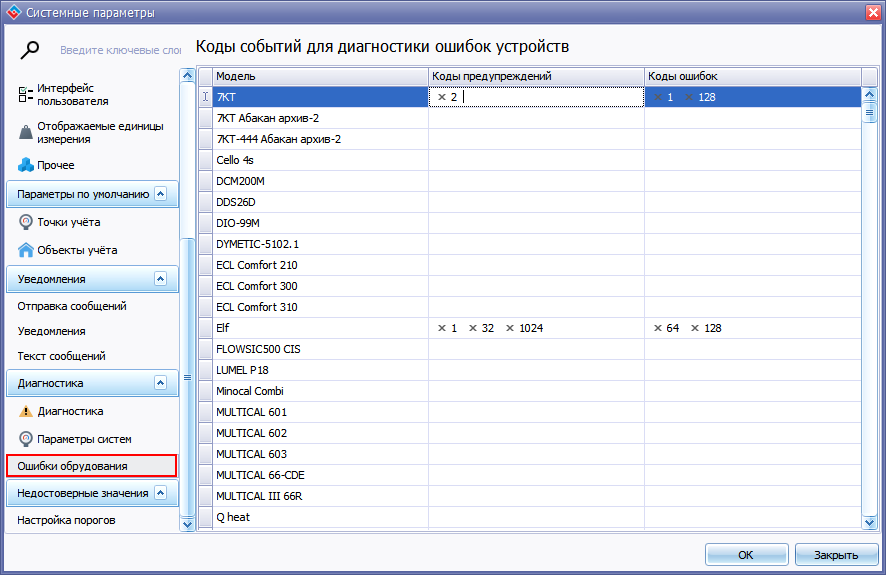Viewport: 886px width, 575px height.
Task: Collapse the Уведомления section header
Action: click(x=160, y=278)
